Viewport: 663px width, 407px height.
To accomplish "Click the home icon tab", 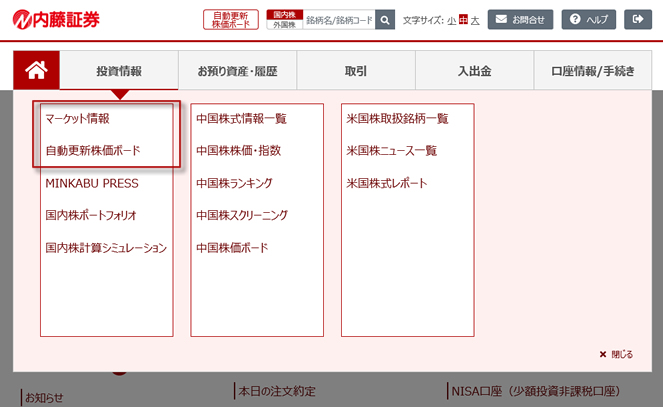I will click(37, 70).
